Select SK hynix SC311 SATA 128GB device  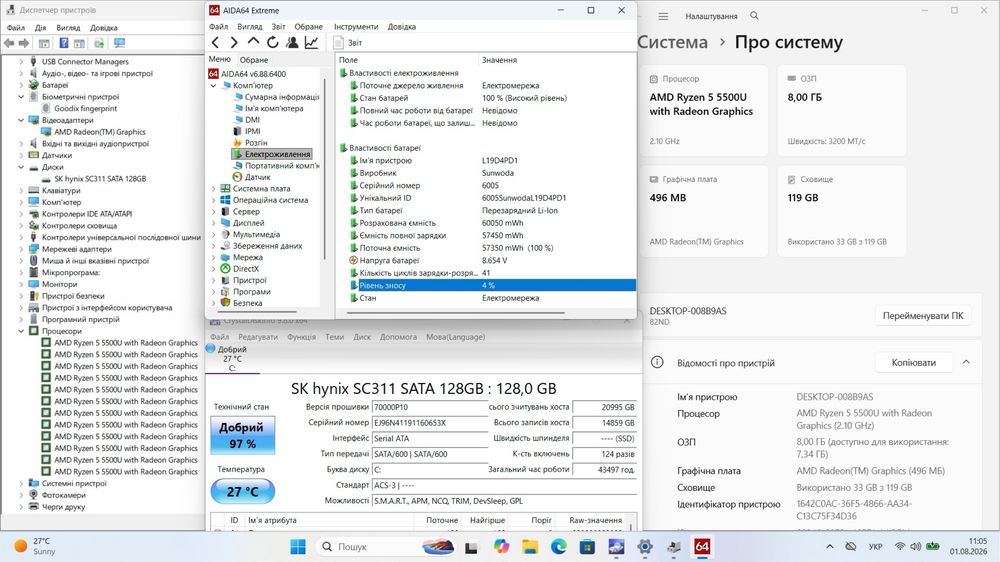99,179
